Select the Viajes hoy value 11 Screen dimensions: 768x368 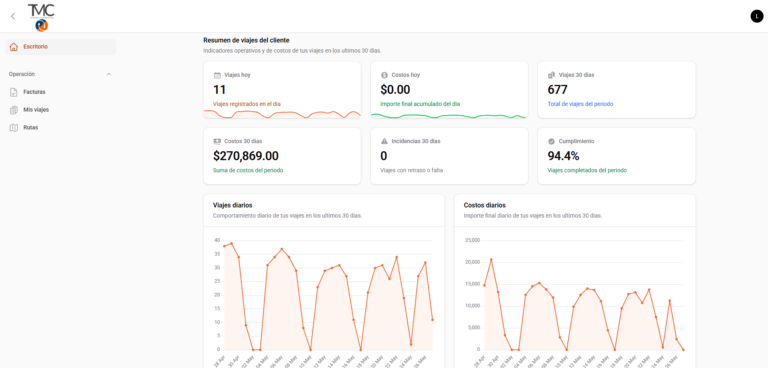[x=219, y=90]
